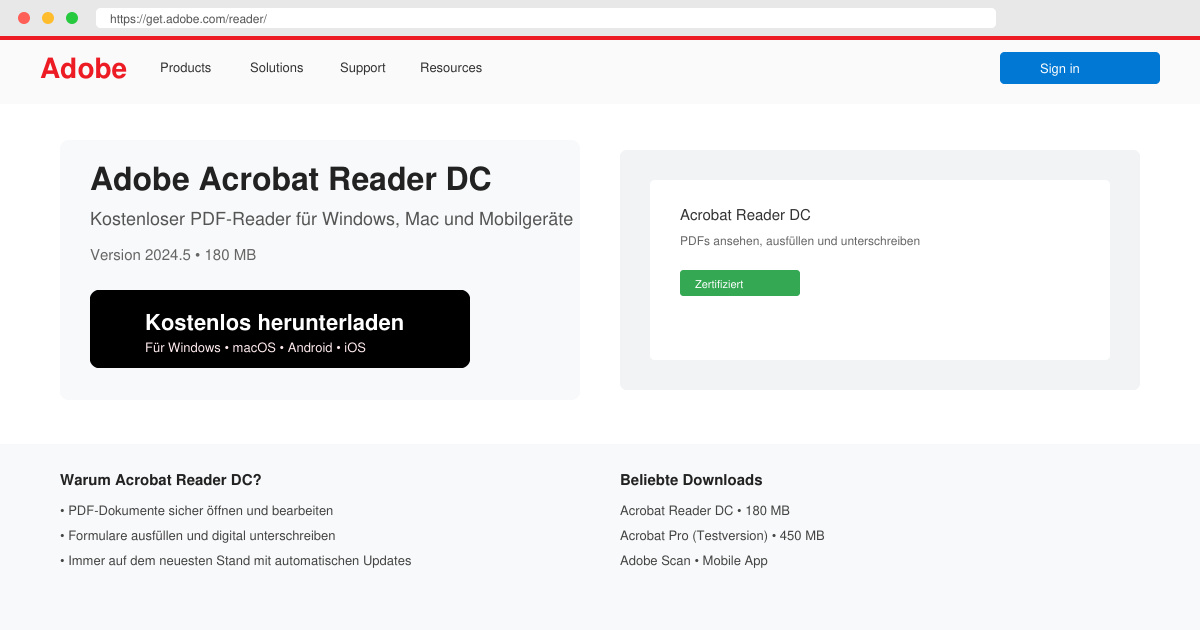The width and height of the screenshot is (1200, 630).
Task: Click the green Zertifiziert badge
Action: click(740, 283)
